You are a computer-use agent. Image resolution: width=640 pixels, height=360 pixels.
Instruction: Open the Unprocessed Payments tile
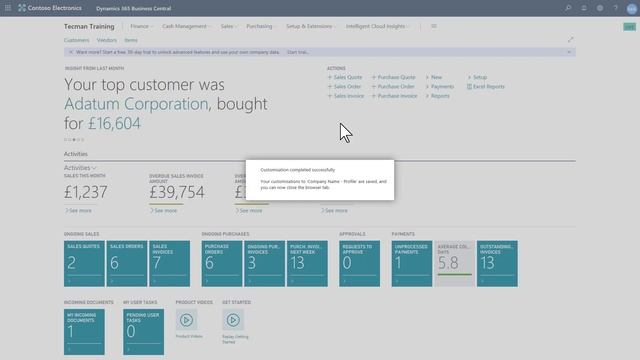412,263
